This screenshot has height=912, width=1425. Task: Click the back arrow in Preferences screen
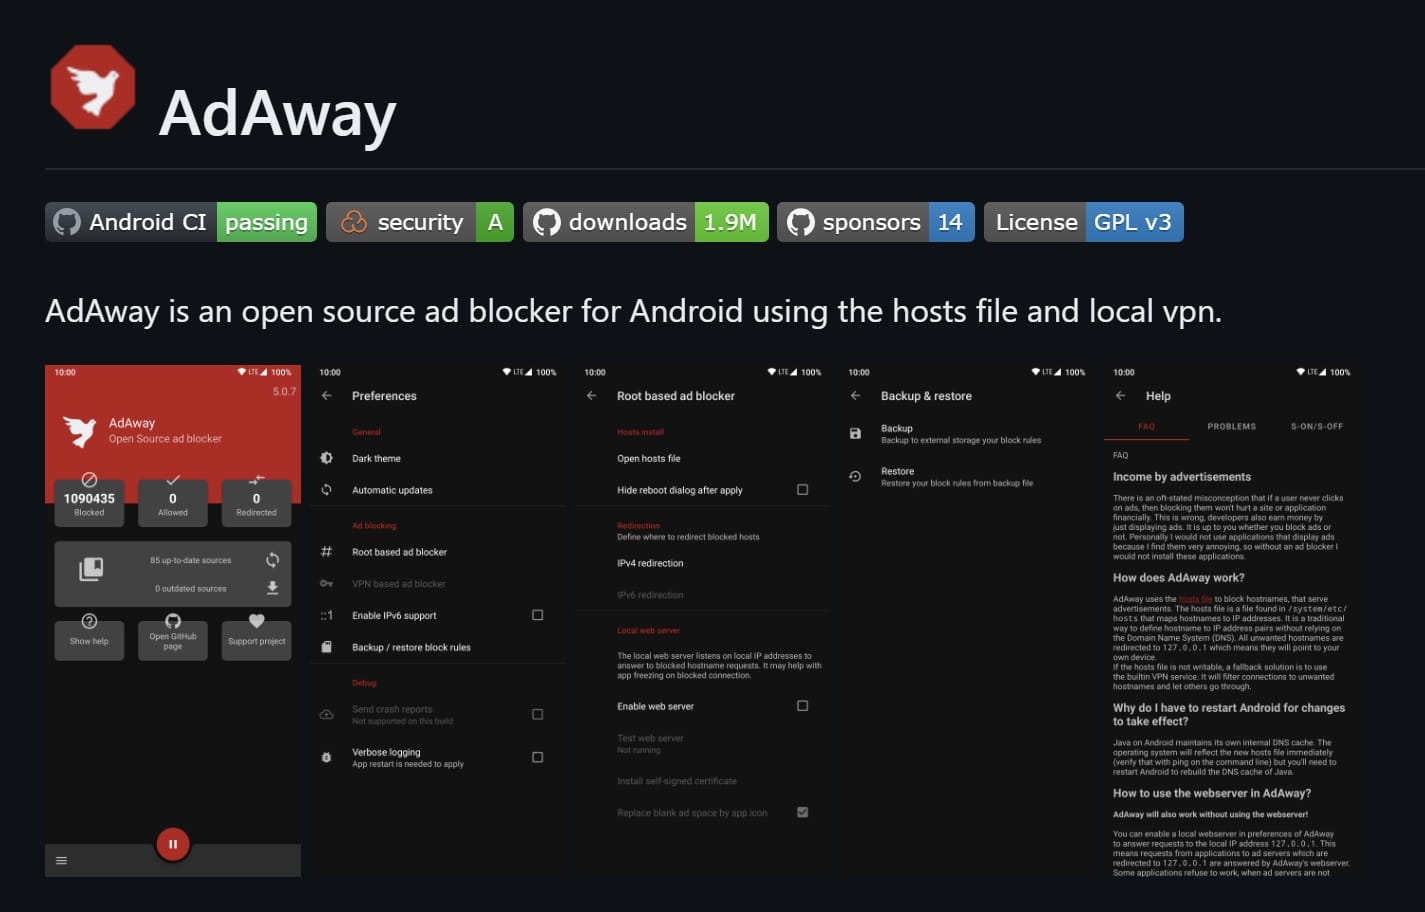326,396
